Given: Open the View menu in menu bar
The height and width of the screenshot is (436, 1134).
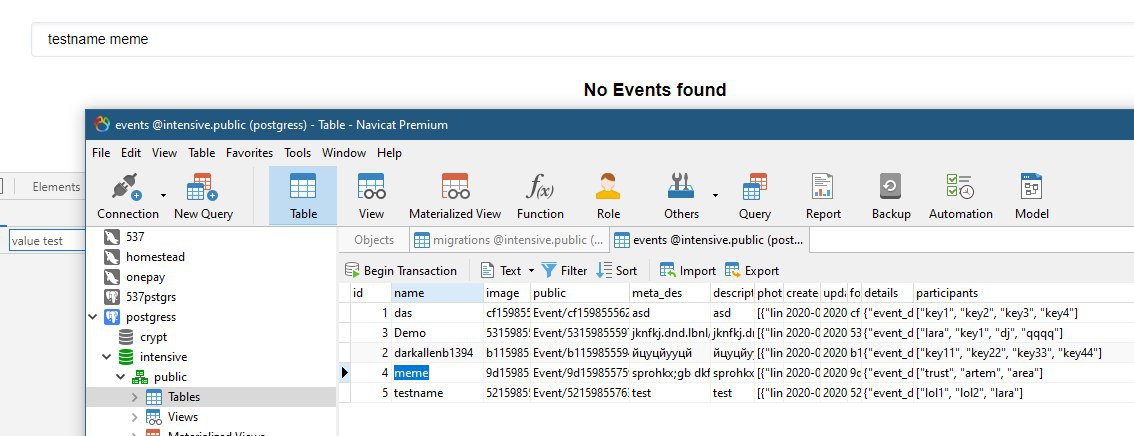Looking at the screenshot, I should pyautogui.click(x=164, y=153).
